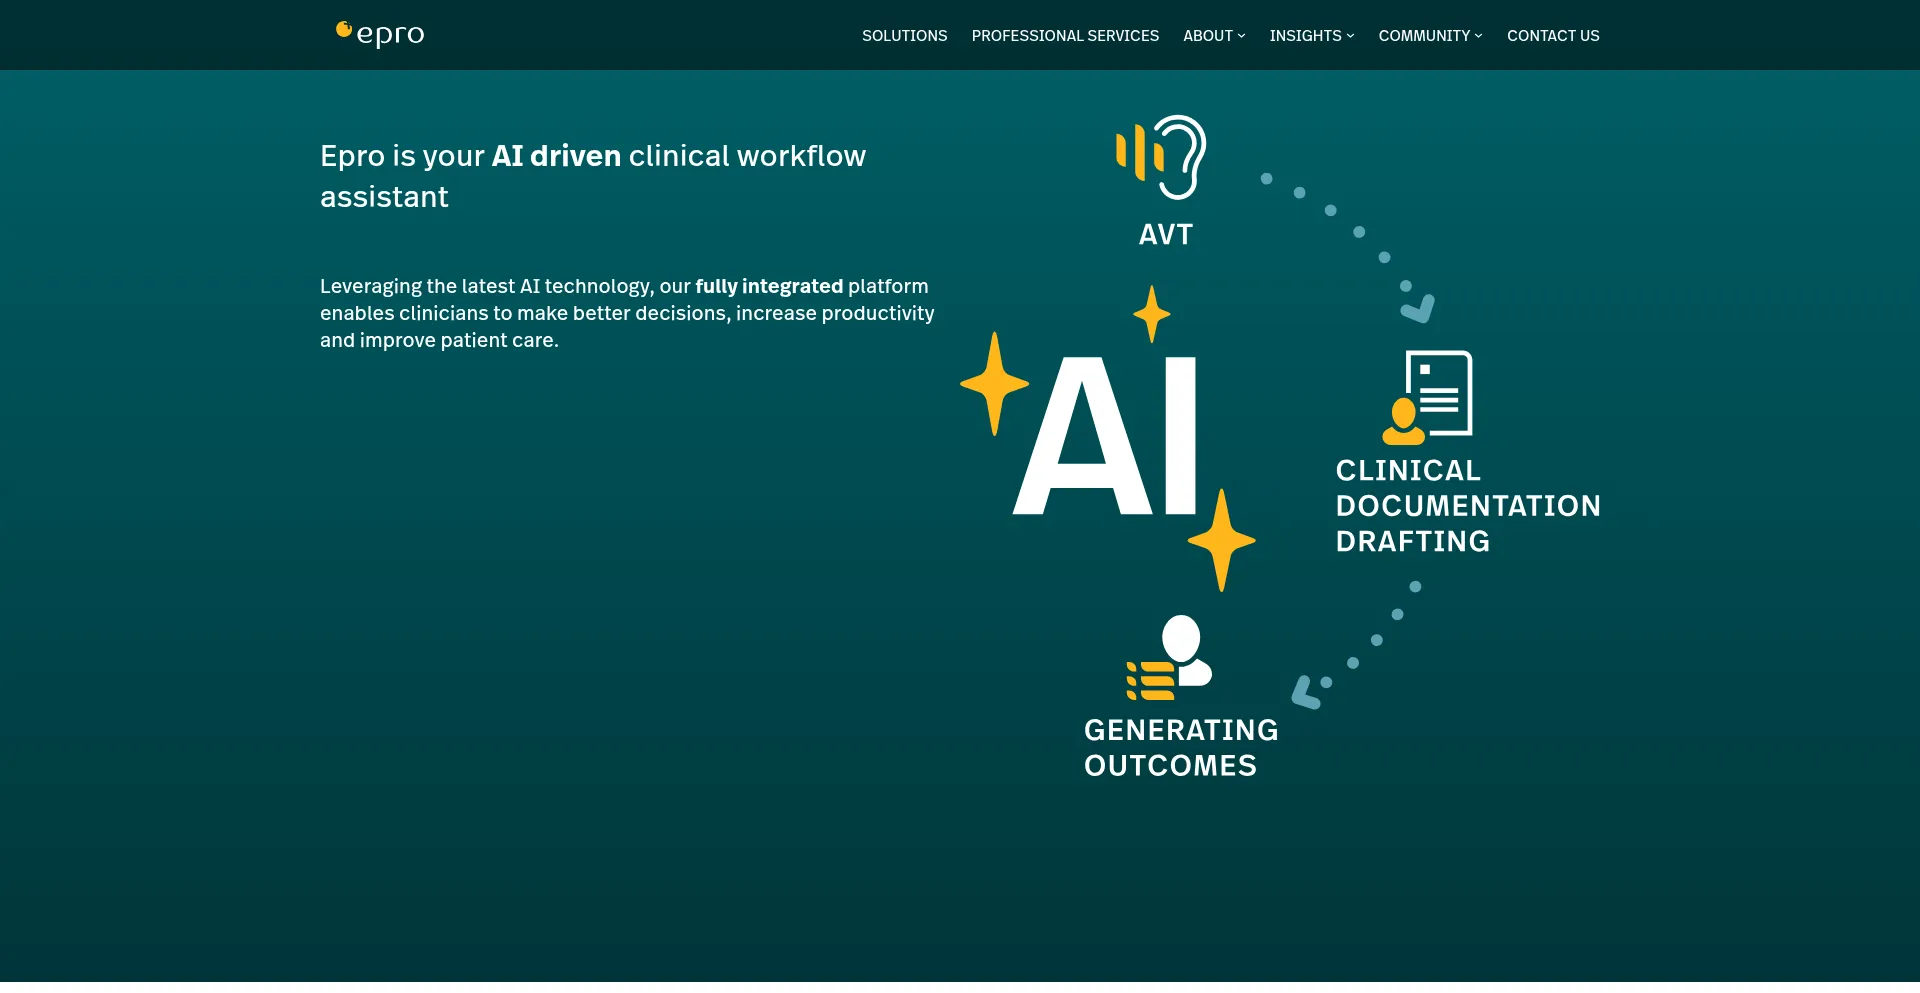Open the Insights menu
Image resolution: width=1920 pixels, height=993 pixels.
coord(1305,36)
